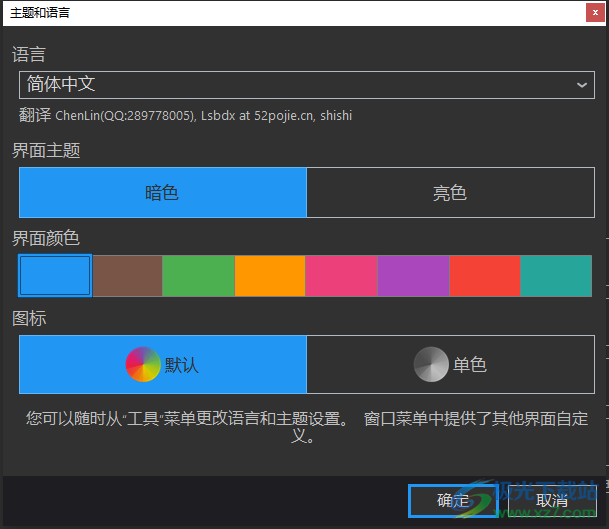Screen dimensions: 609x529
Task: Click the 语言 section label
Action: (x=29, y=54)
